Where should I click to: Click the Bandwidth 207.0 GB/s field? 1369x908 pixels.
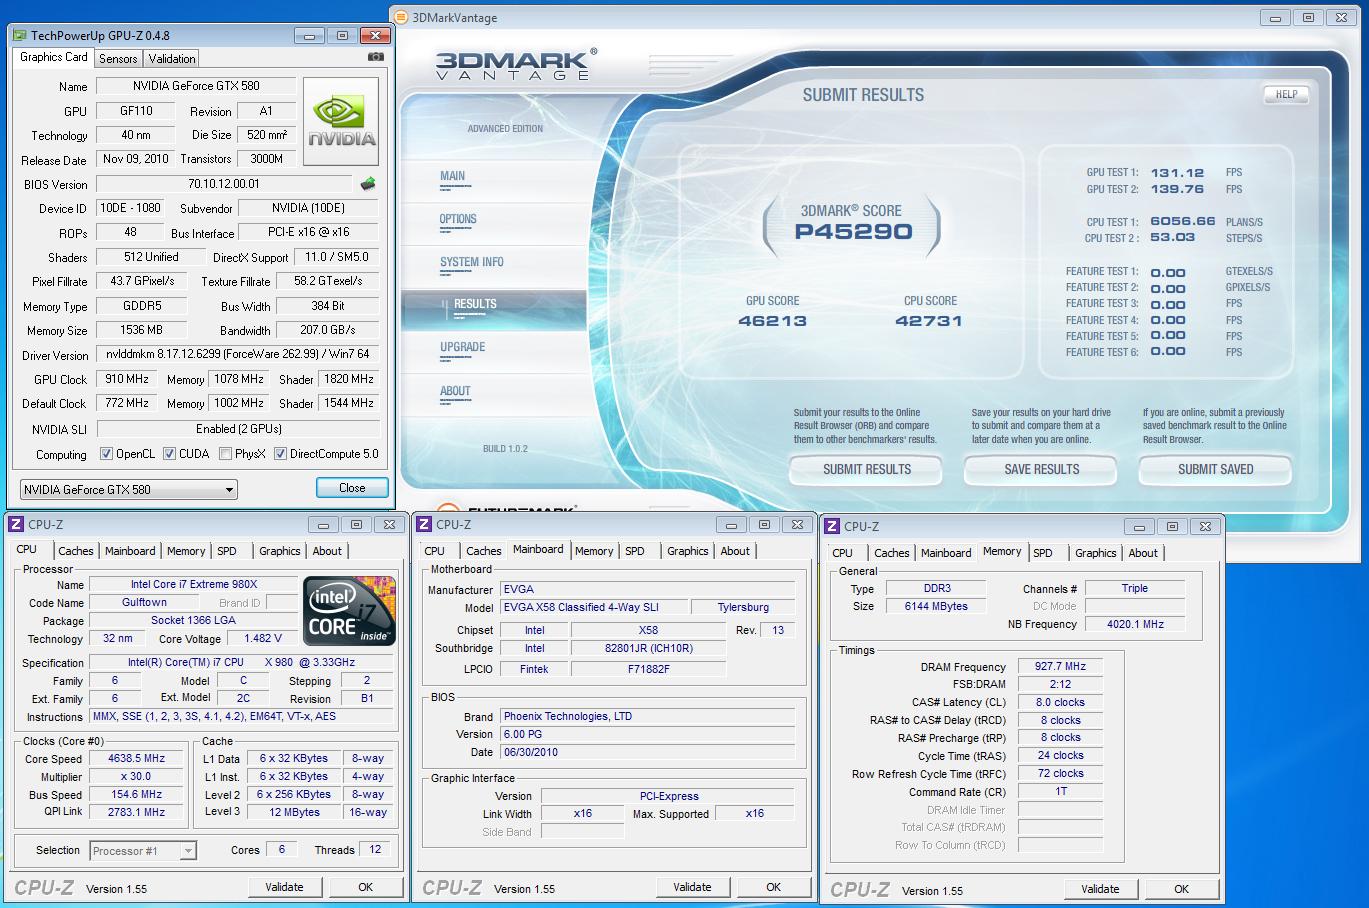(327, 330)
